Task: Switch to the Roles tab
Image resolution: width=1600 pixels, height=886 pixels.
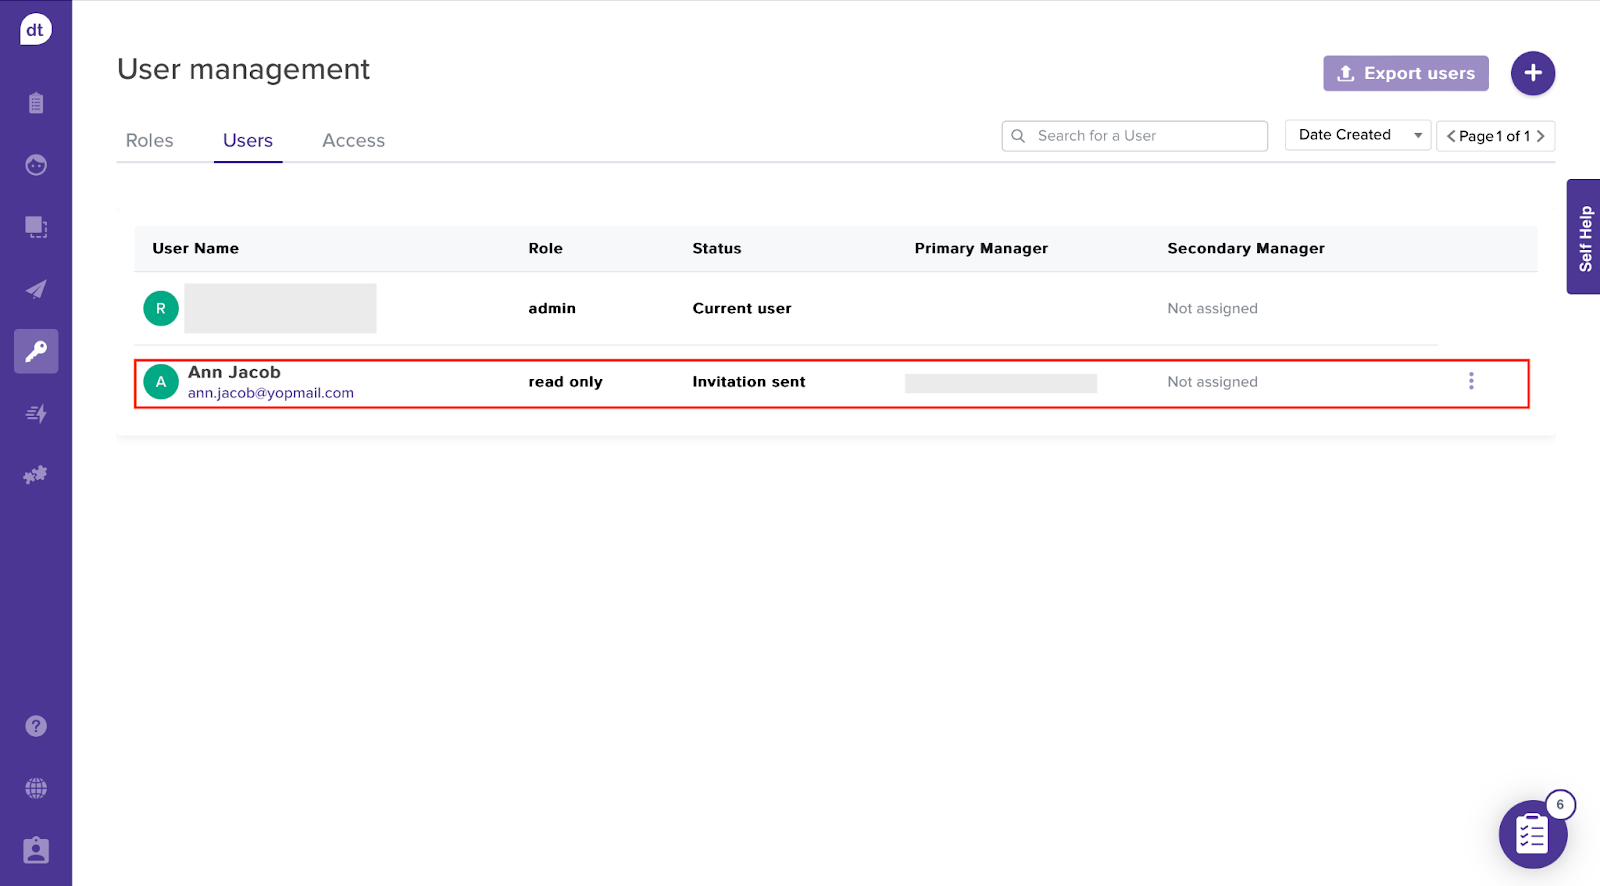Action: tap(149, 141)
